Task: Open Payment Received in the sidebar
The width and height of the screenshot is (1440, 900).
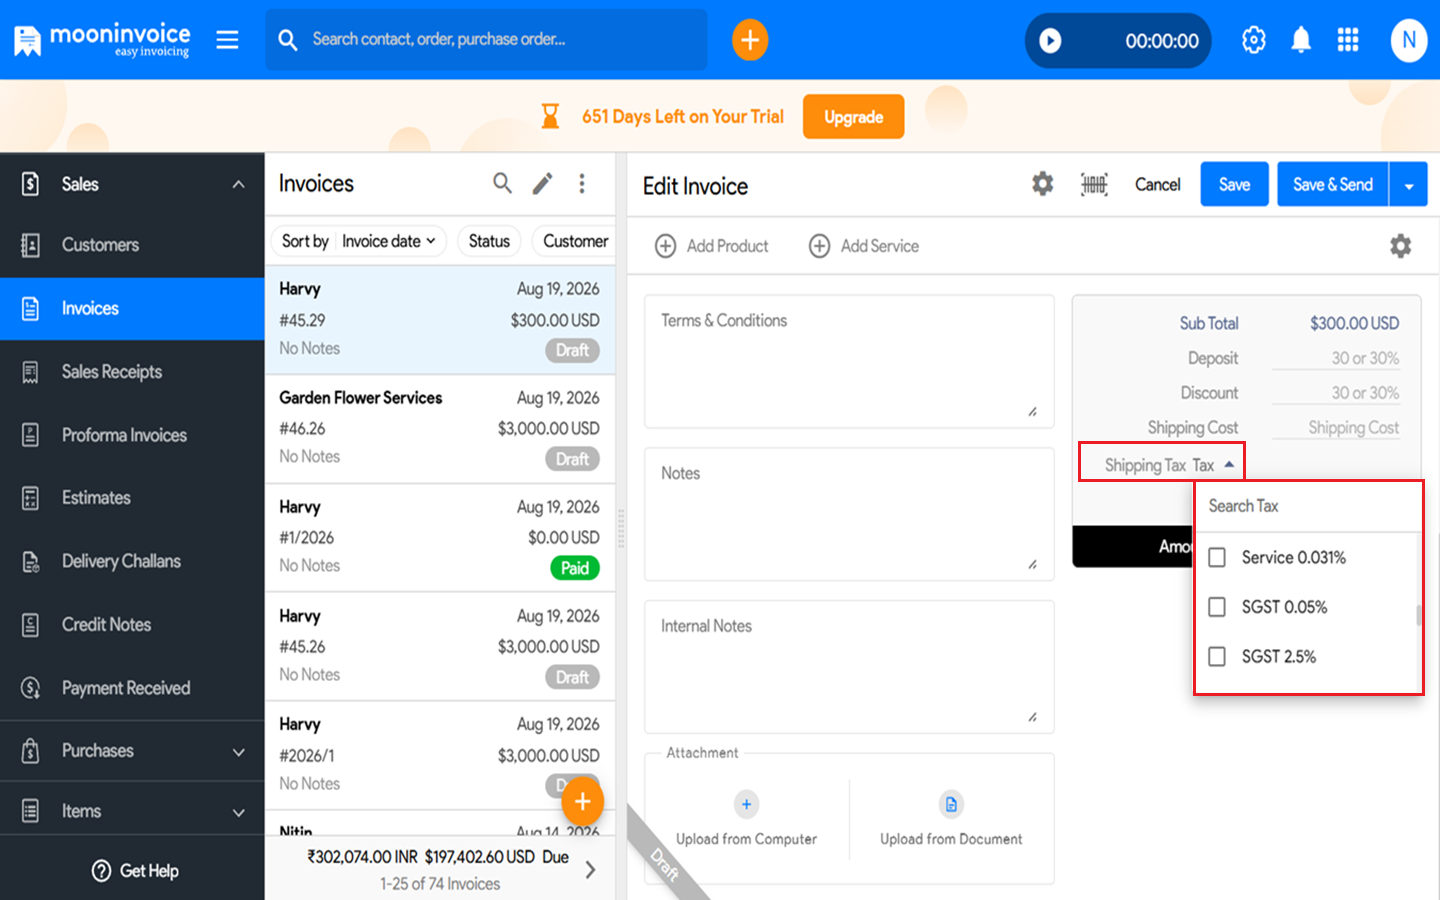Action: click(x=132, y=688)
